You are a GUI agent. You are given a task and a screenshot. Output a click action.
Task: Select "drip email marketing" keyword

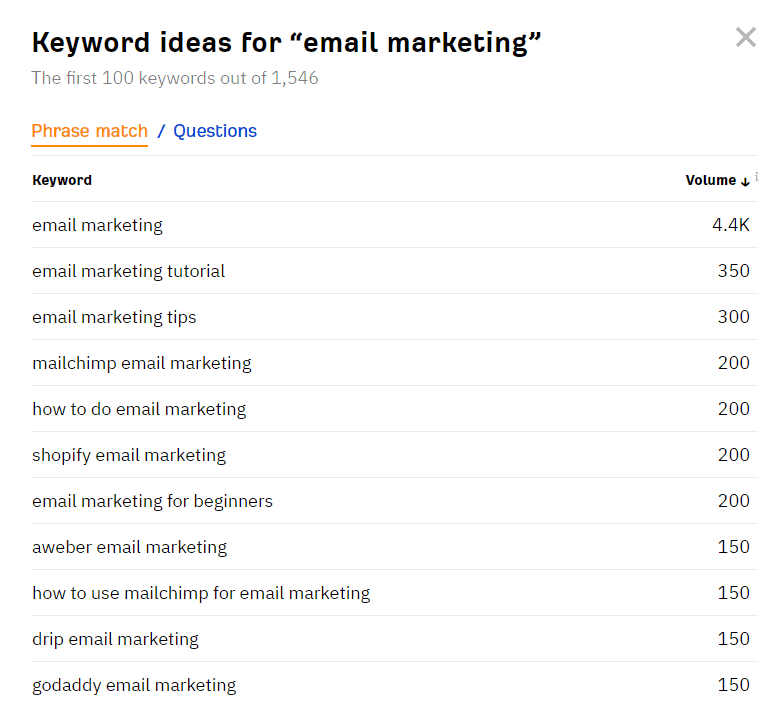coord(115,639)
